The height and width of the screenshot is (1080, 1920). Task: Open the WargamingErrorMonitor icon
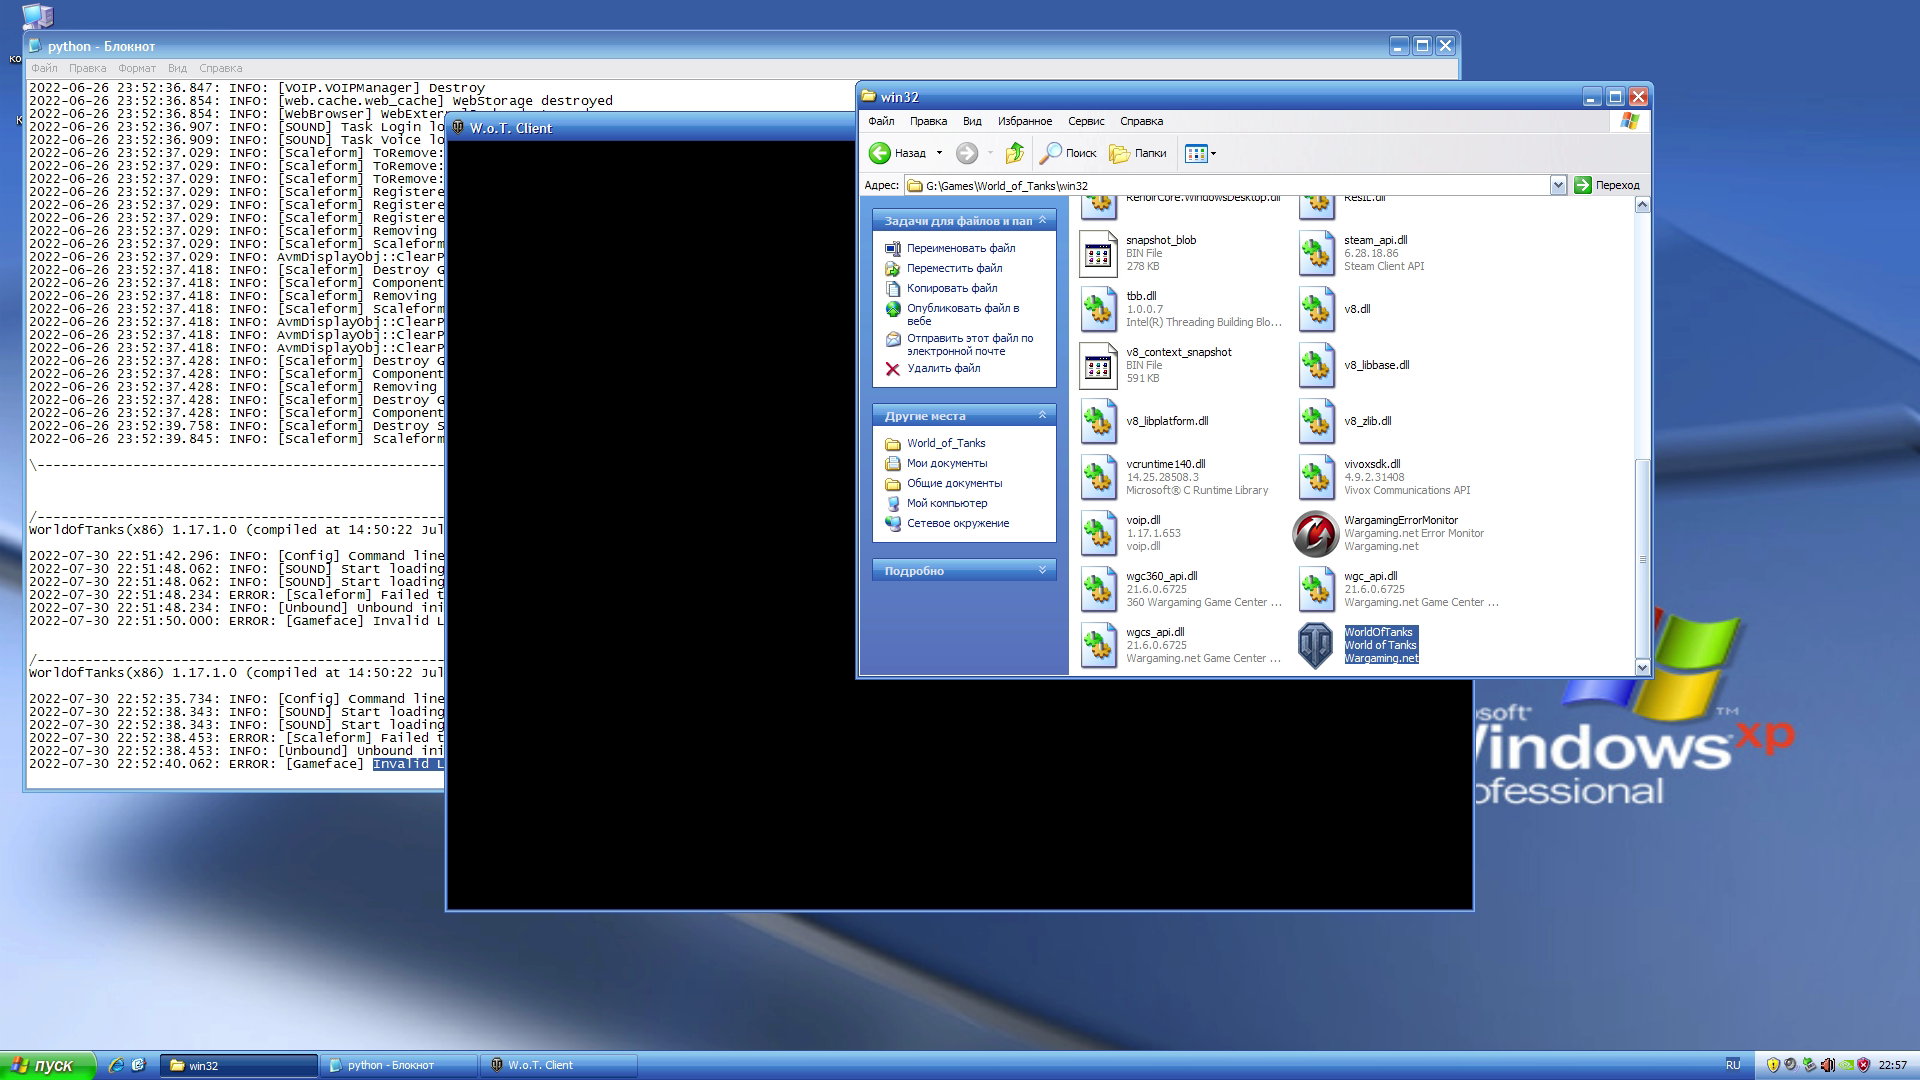[x=1315, y=533]
